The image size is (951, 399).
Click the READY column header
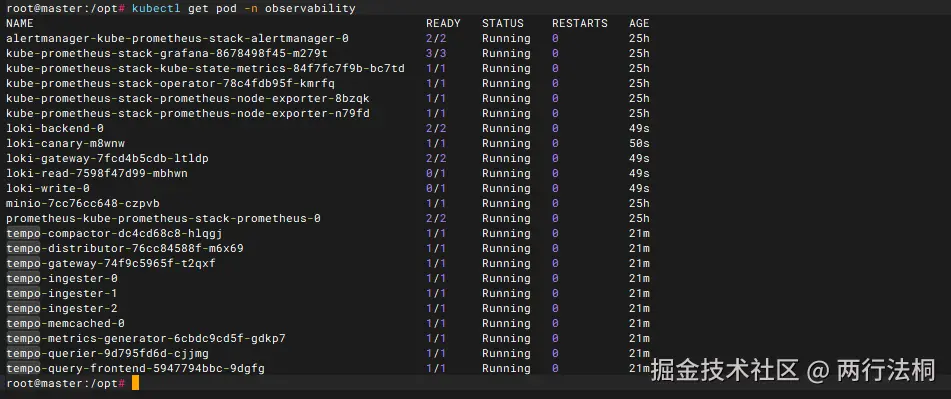tap(443, 24)
